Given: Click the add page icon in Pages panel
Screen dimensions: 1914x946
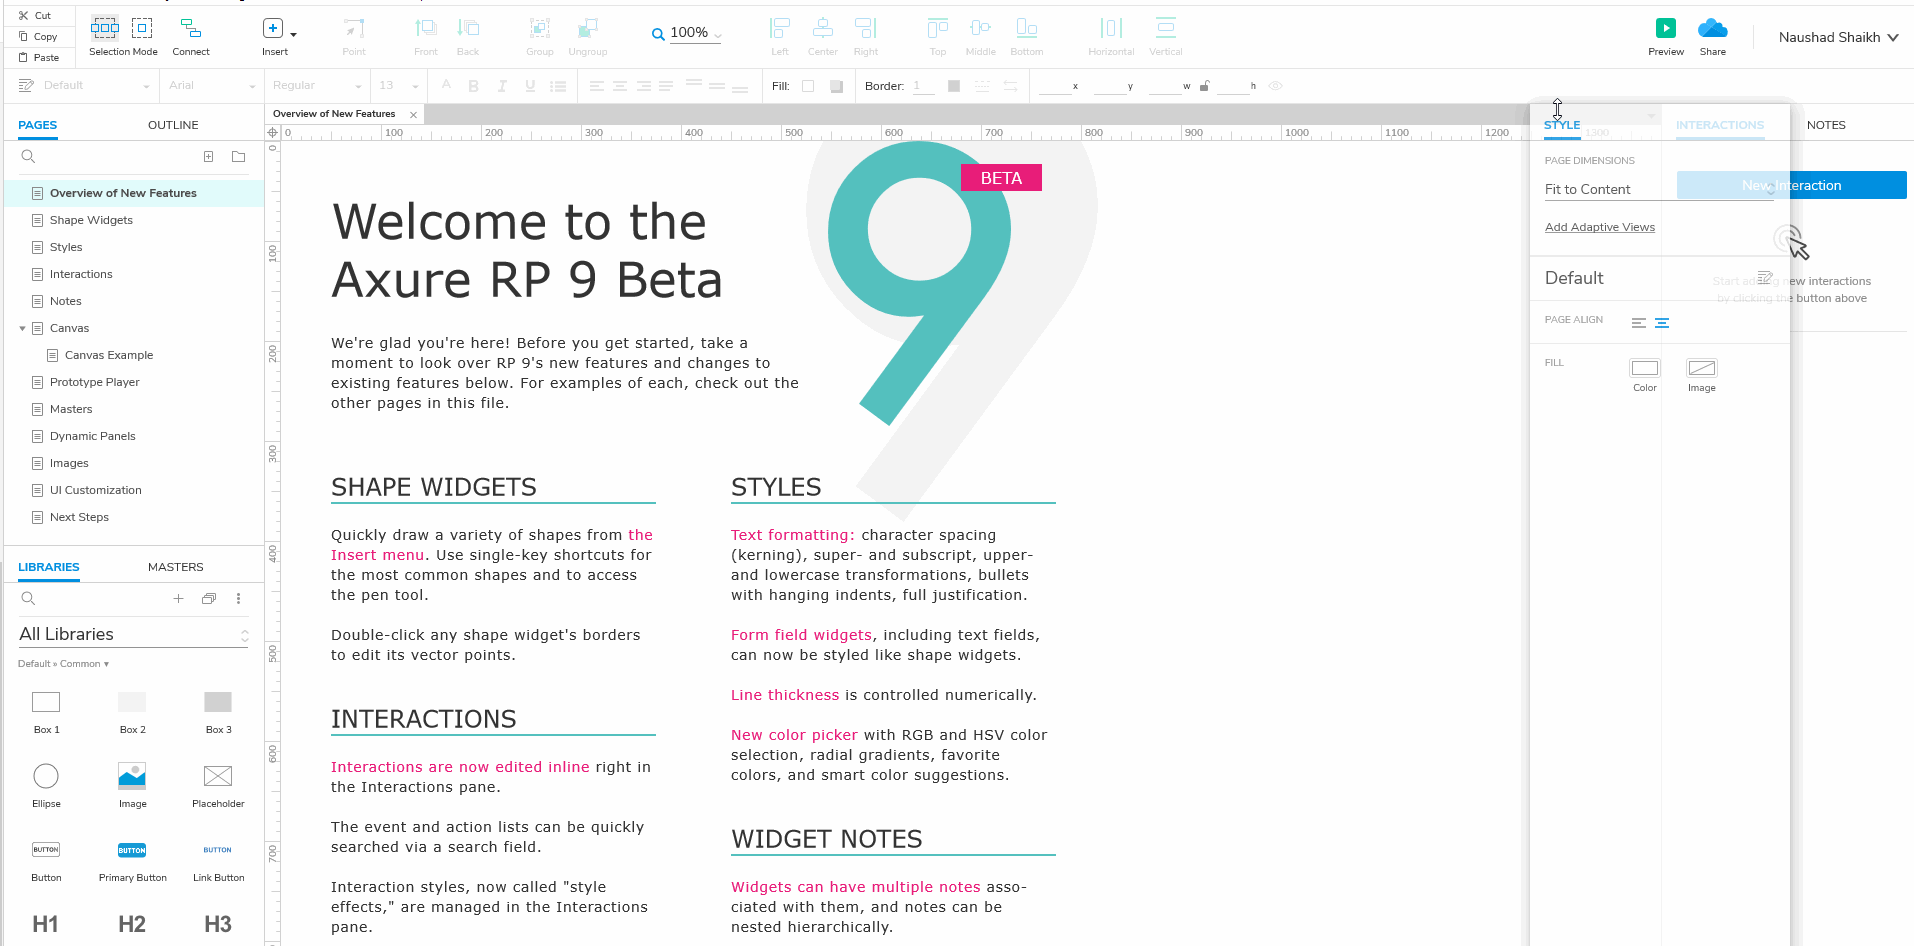Looking at the screenshot, I should (208, 157).
